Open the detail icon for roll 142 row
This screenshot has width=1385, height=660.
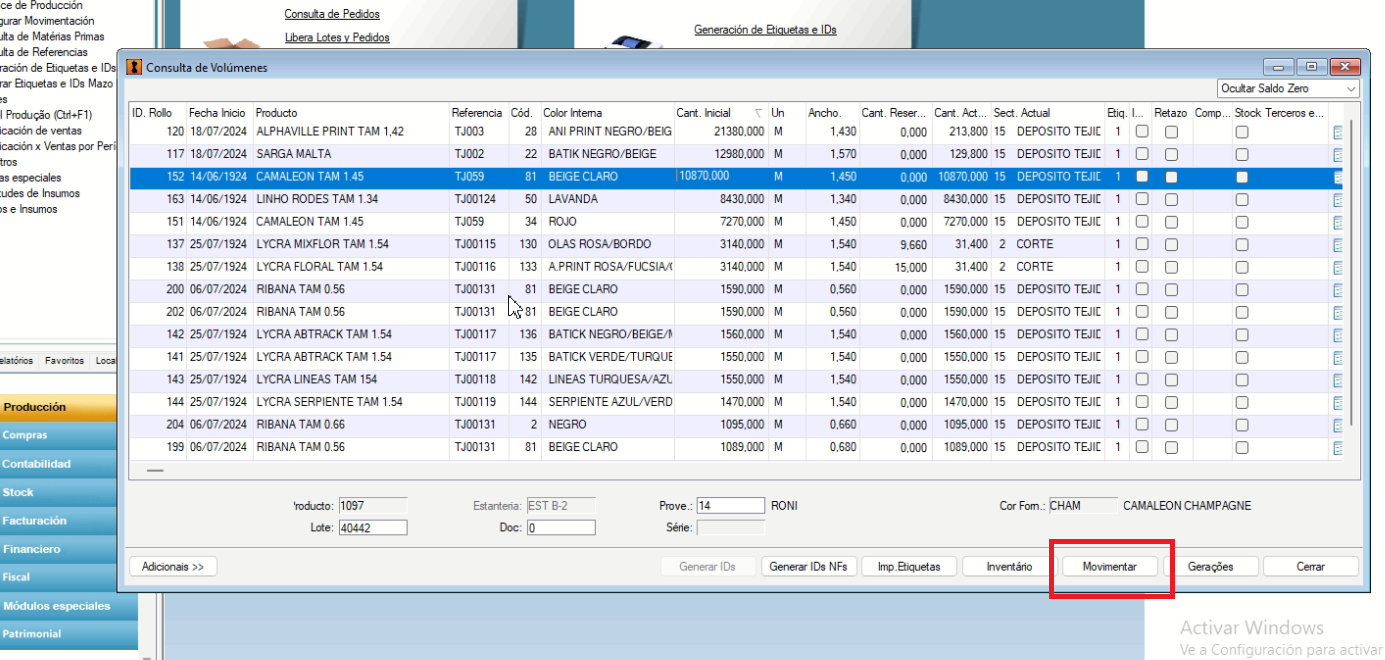click(x=1338, y=335)
